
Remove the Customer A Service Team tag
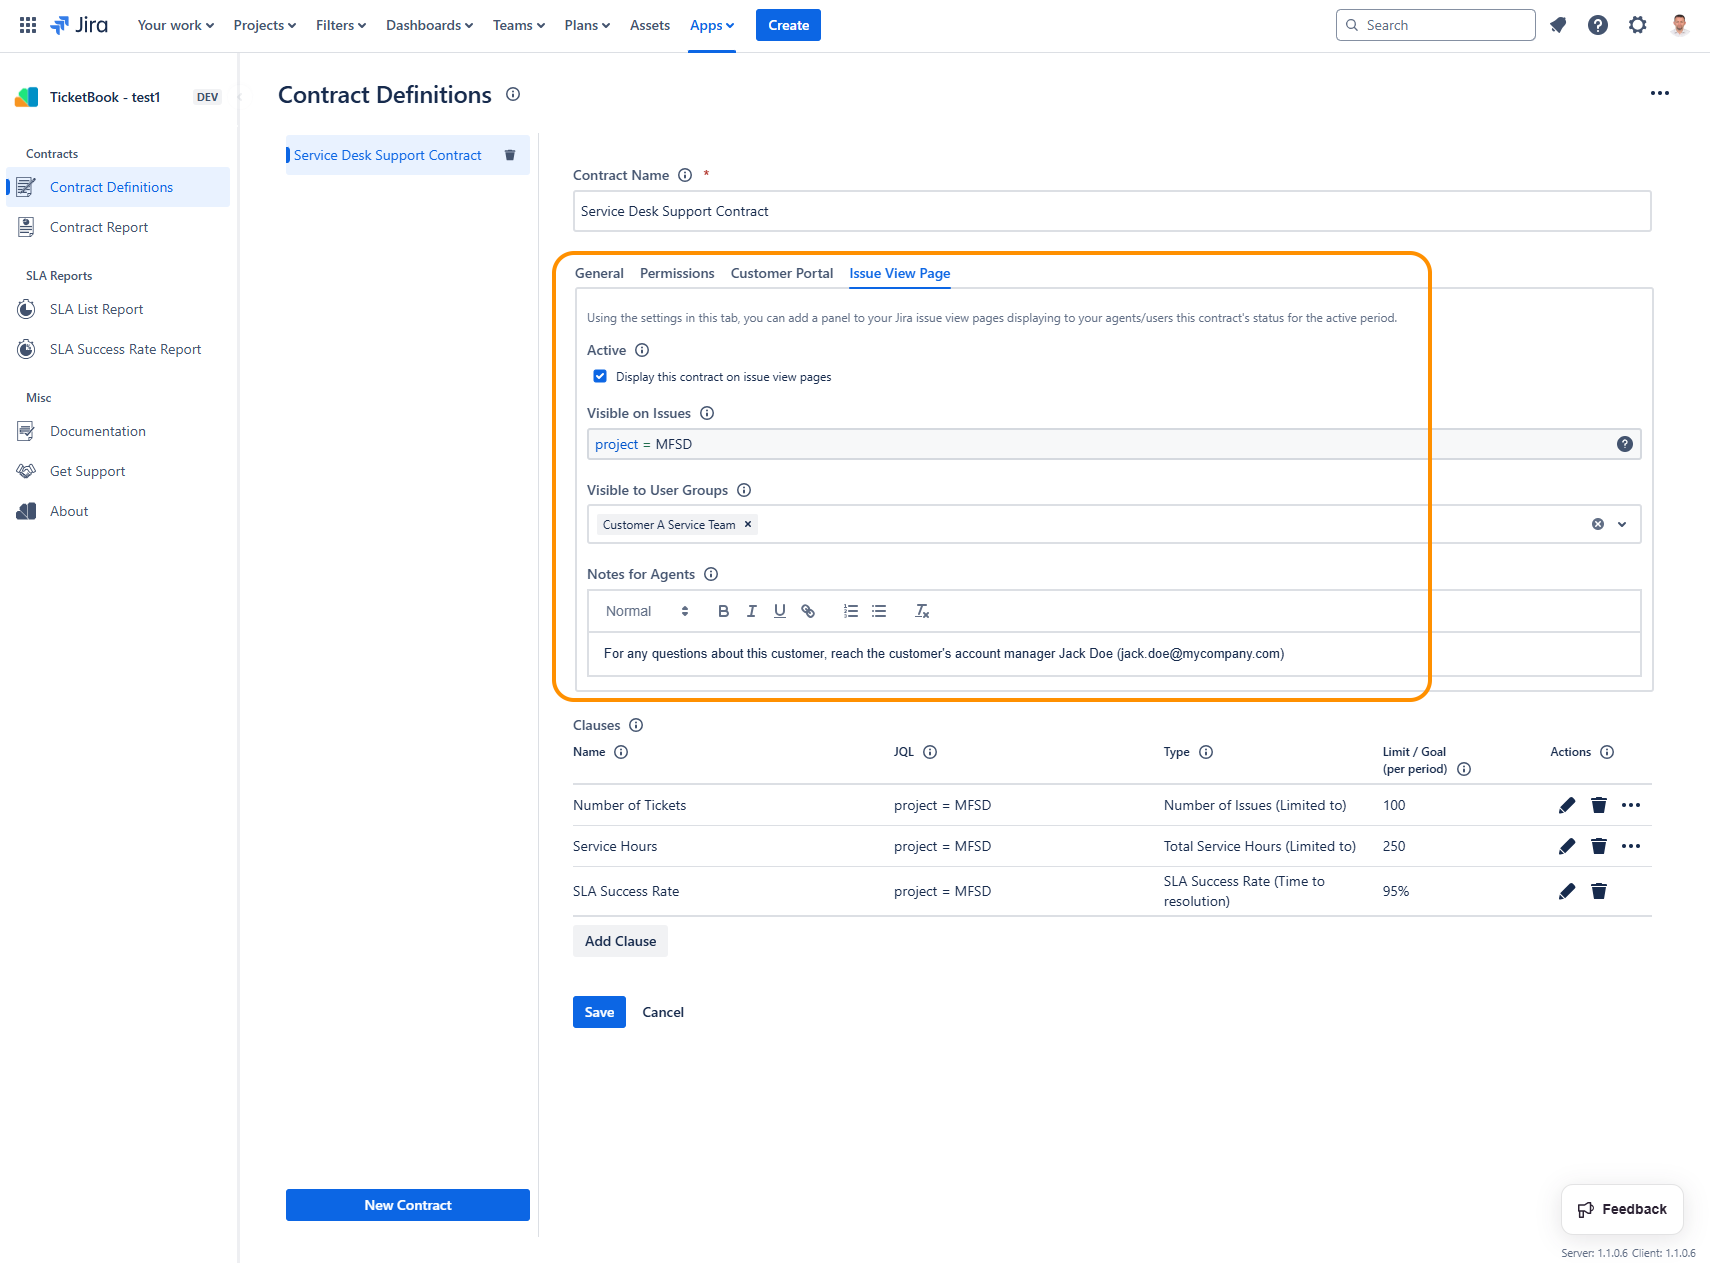coord(747,524)
